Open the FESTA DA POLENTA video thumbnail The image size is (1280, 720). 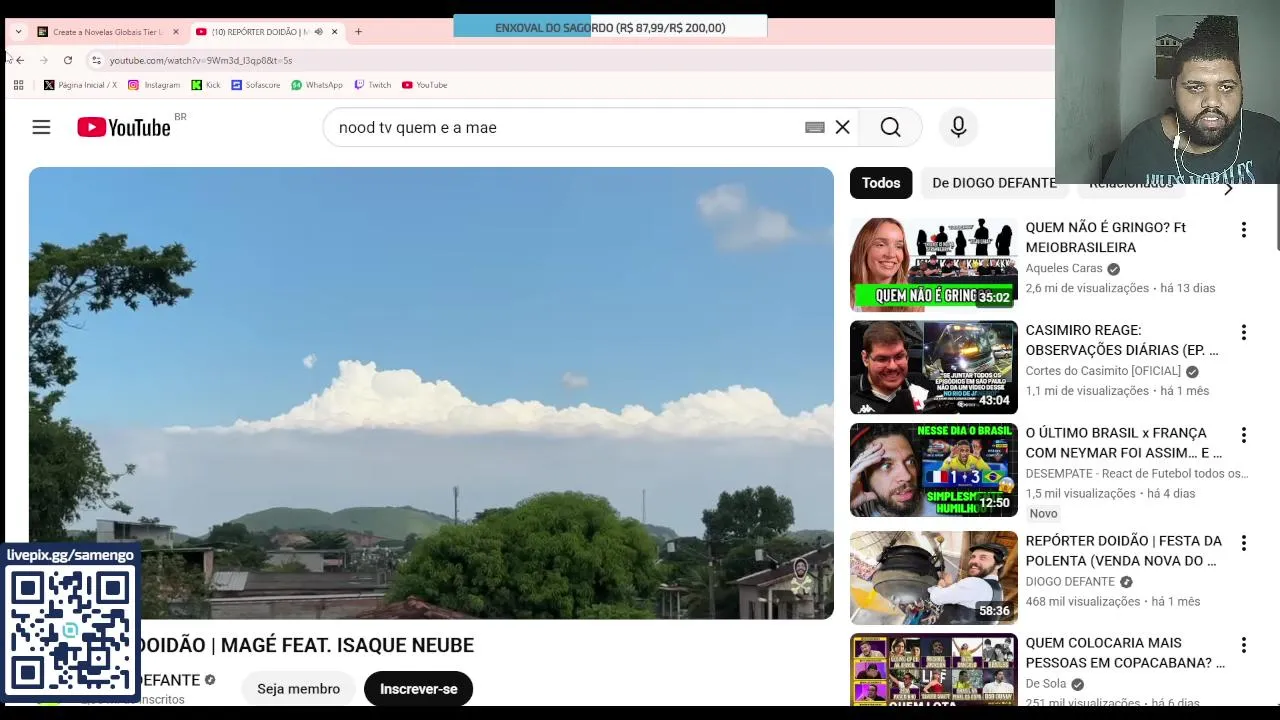click(x=934, y=578)
